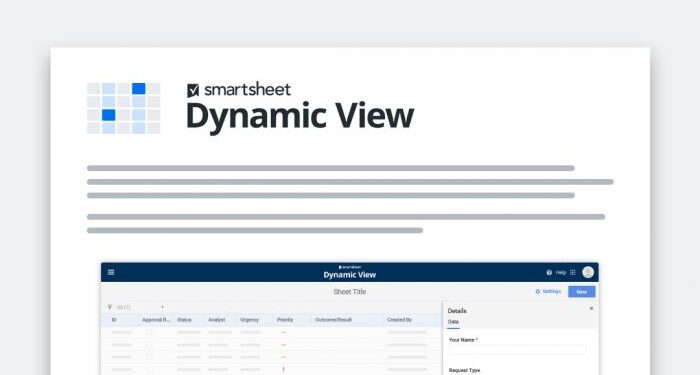Click the Help text link

click(x=561, y=272)
